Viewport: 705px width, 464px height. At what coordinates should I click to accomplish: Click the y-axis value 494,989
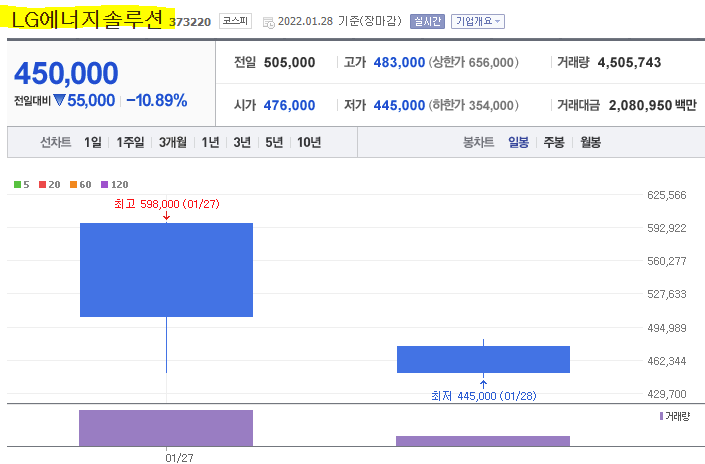667,328
